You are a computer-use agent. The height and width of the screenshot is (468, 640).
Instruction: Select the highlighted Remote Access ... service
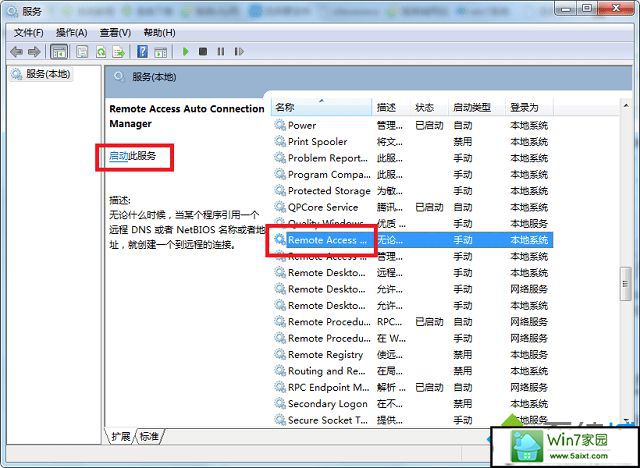(x=412, y=240)
